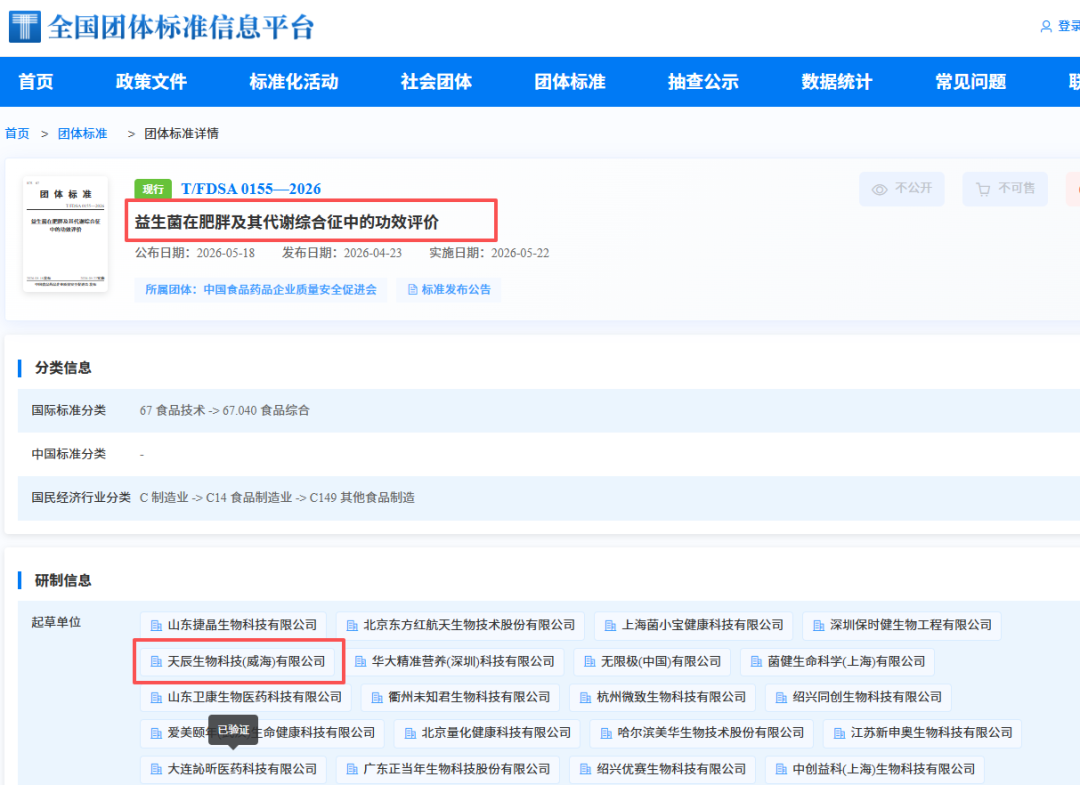
Task: Open 深圳保时健生物工程有限公司 company tag
Action: pyautogui.click(x=902, y=626)
